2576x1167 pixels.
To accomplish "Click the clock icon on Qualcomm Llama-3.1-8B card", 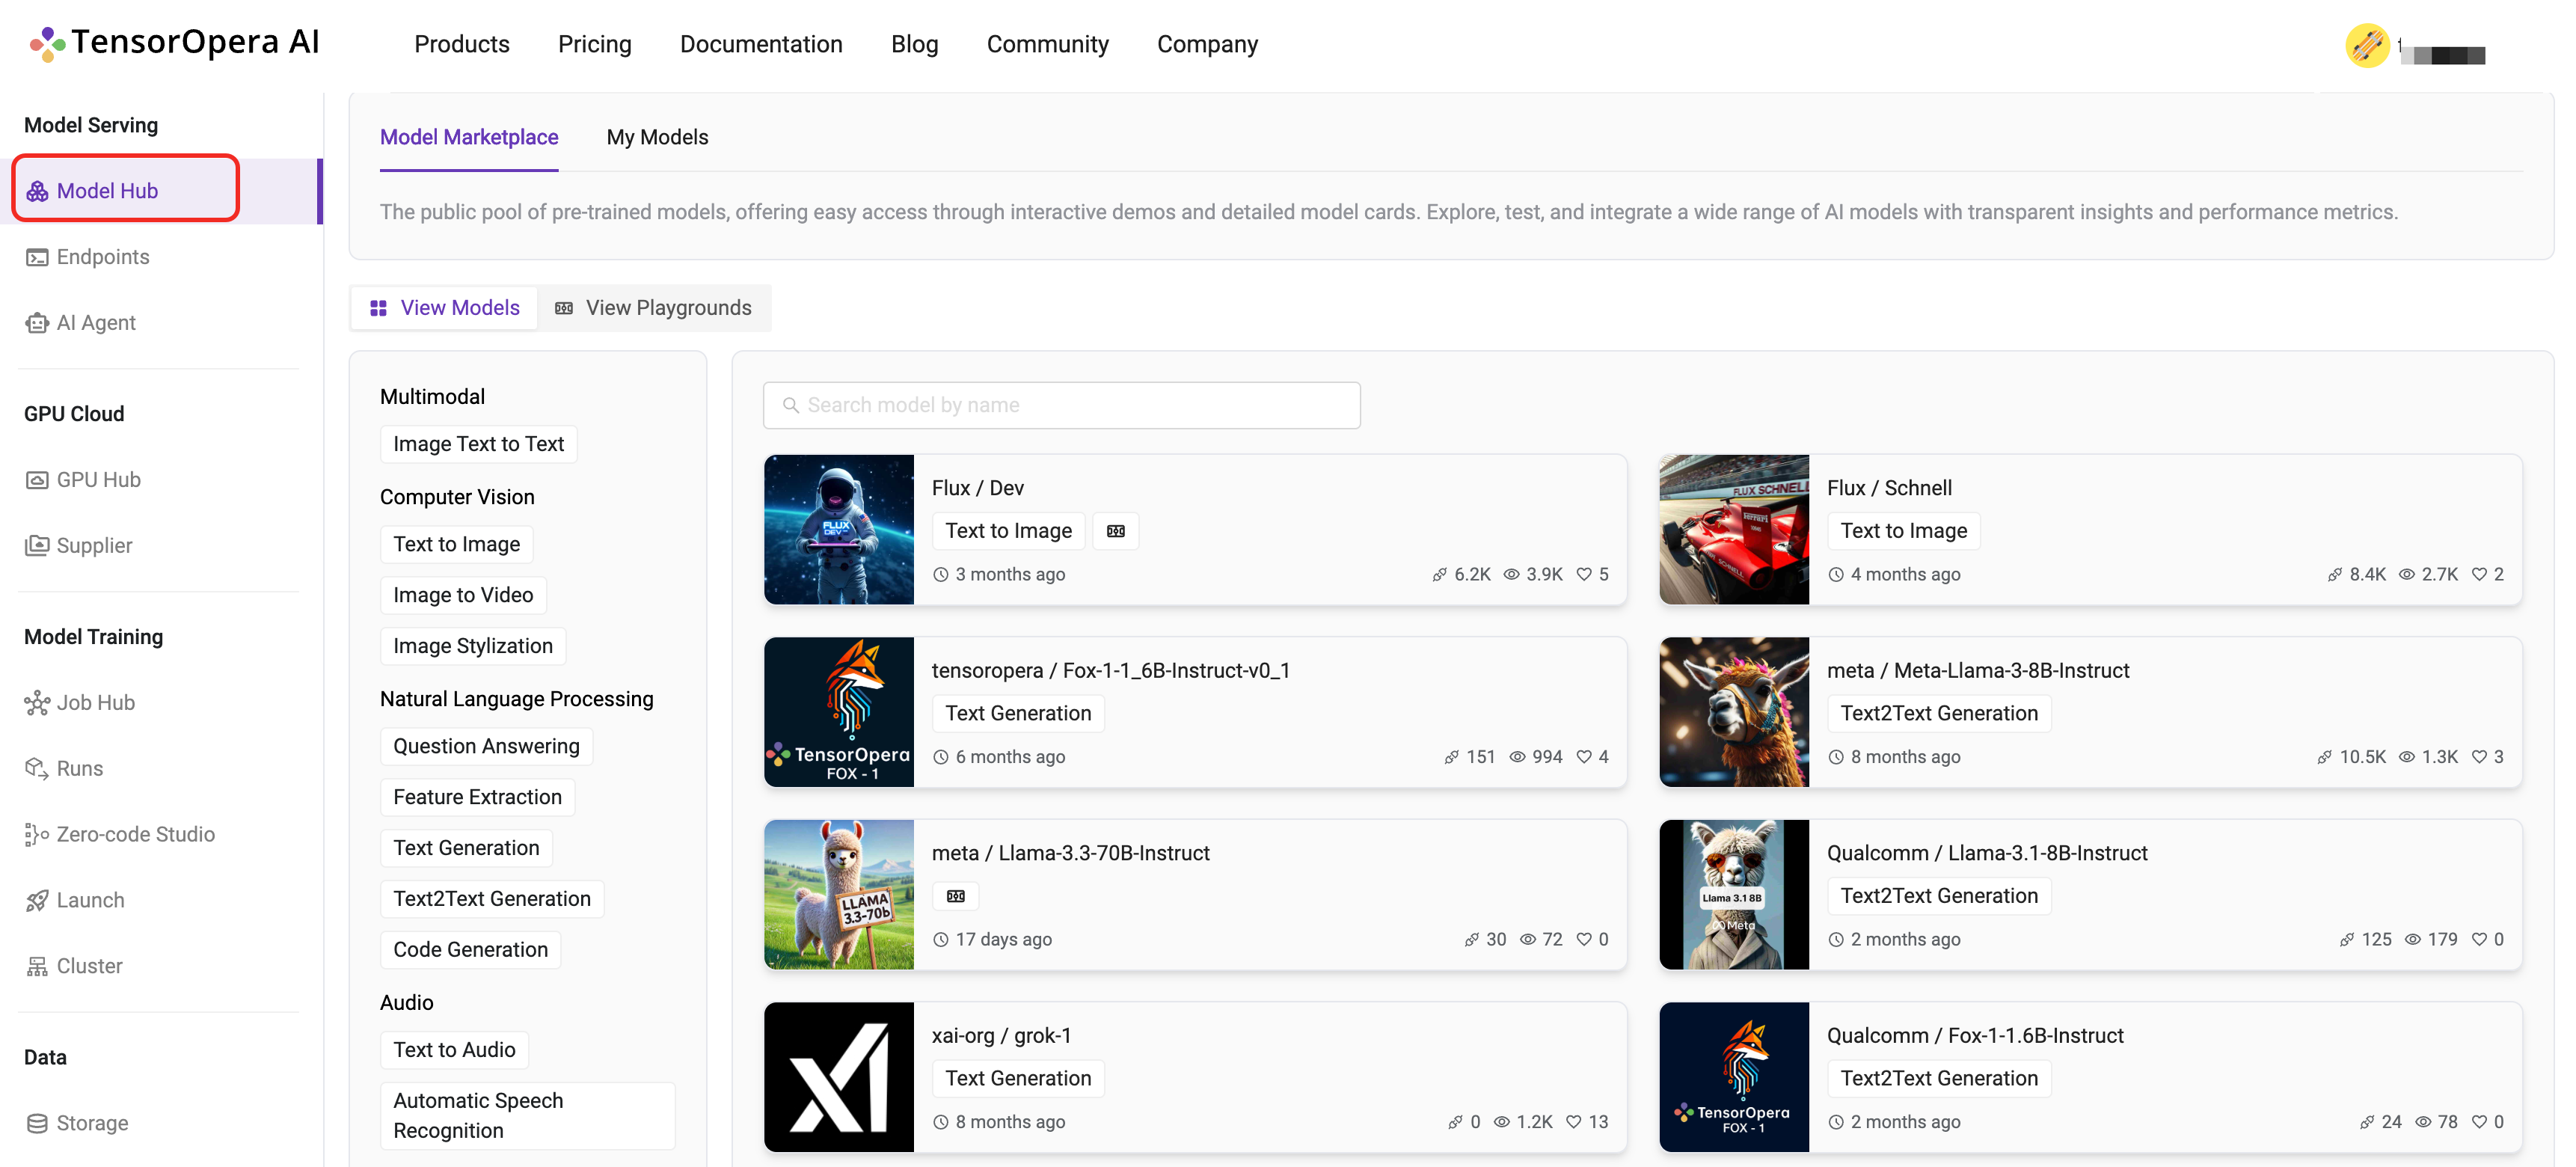I will [x=1836, y=940].
